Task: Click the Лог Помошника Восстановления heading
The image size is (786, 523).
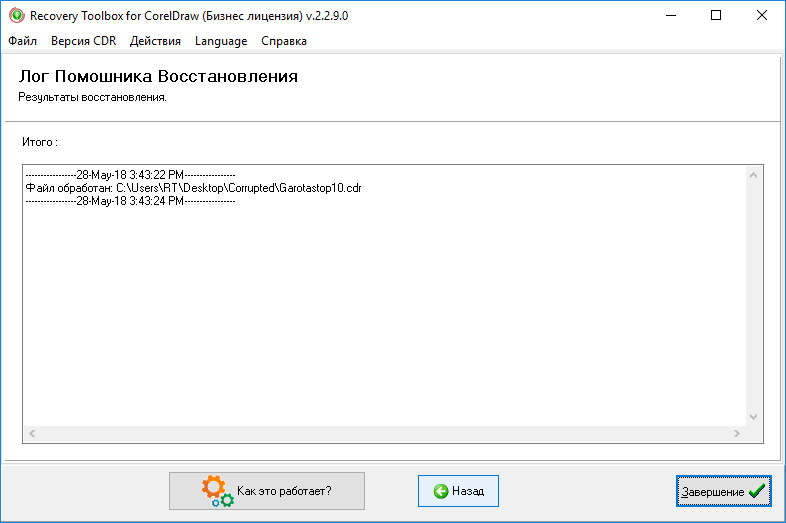Action: 158,76
